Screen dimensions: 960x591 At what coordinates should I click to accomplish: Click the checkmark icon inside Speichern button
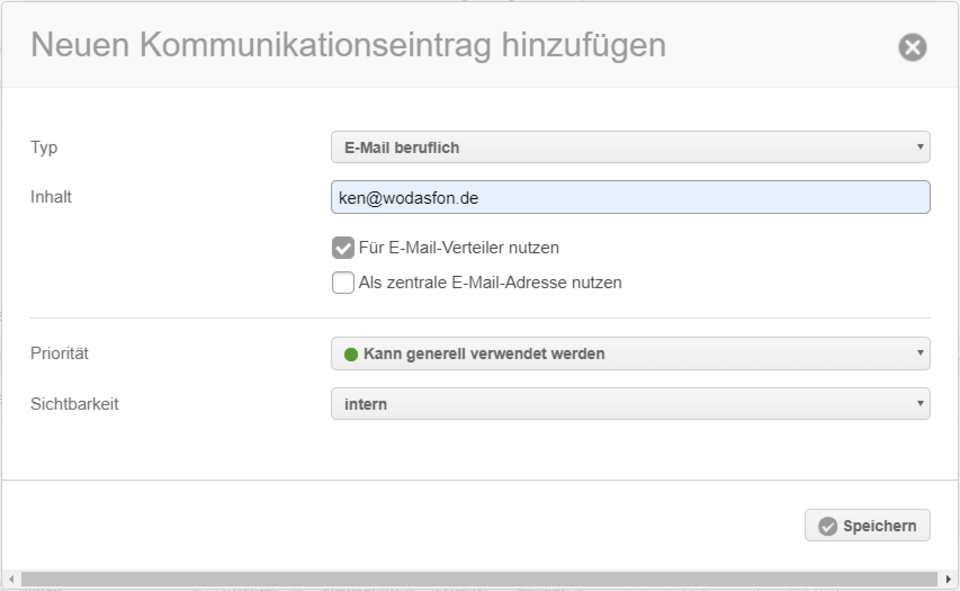[x=828, y=526]
